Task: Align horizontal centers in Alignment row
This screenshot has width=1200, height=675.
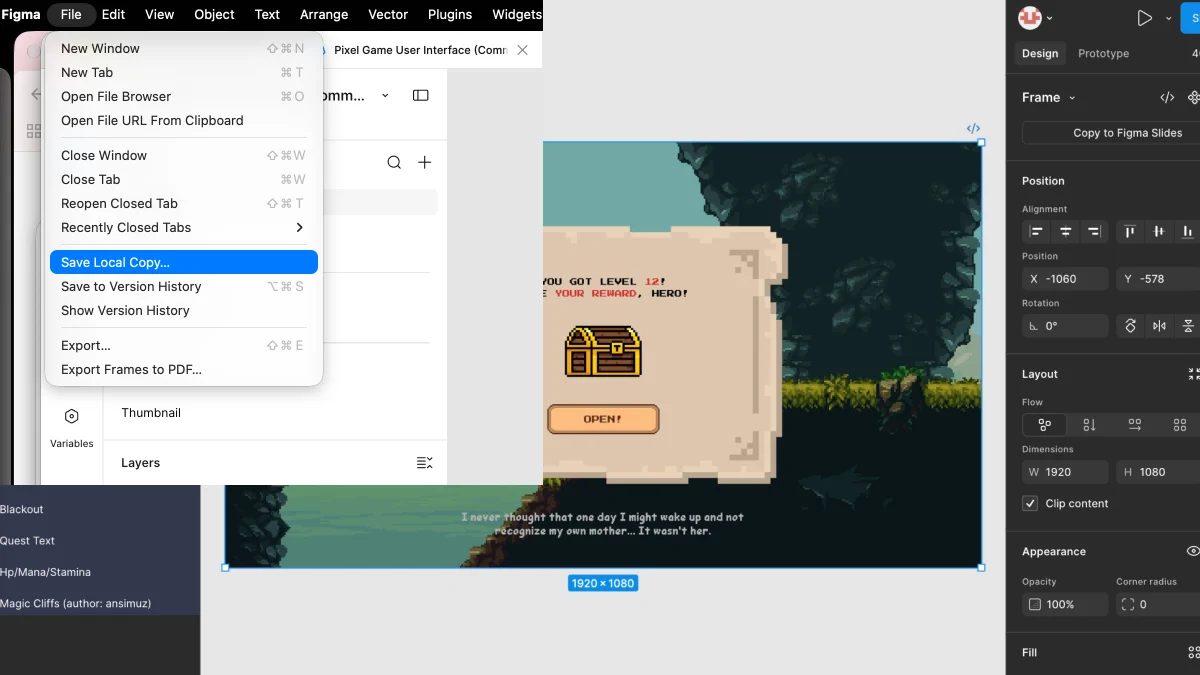Action: click(1066, 231)
